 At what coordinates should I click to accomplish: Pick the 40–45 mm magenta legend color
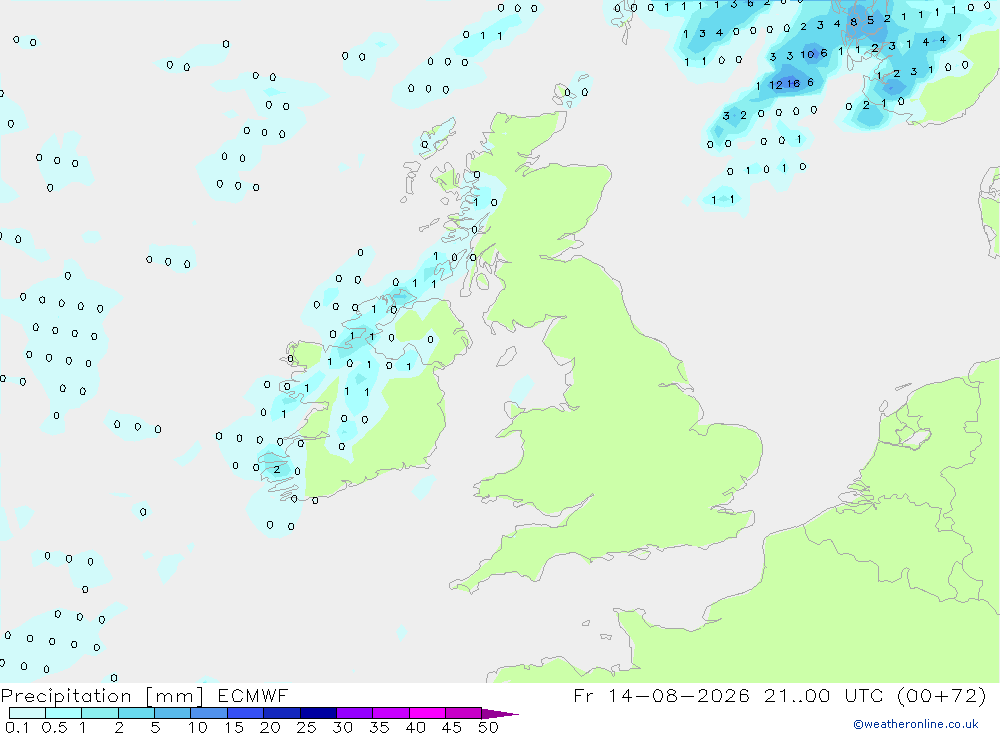coord(427,713)
